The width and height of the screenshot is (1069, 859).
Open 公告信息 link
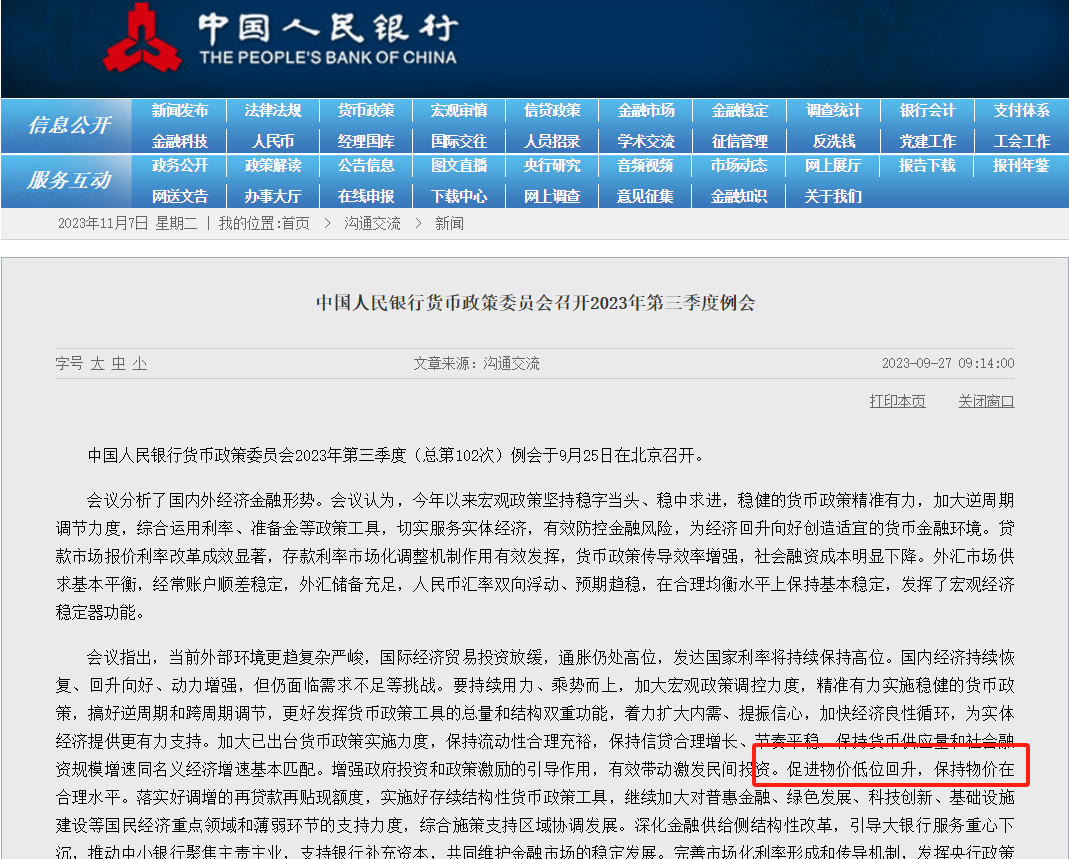(366, 165)
